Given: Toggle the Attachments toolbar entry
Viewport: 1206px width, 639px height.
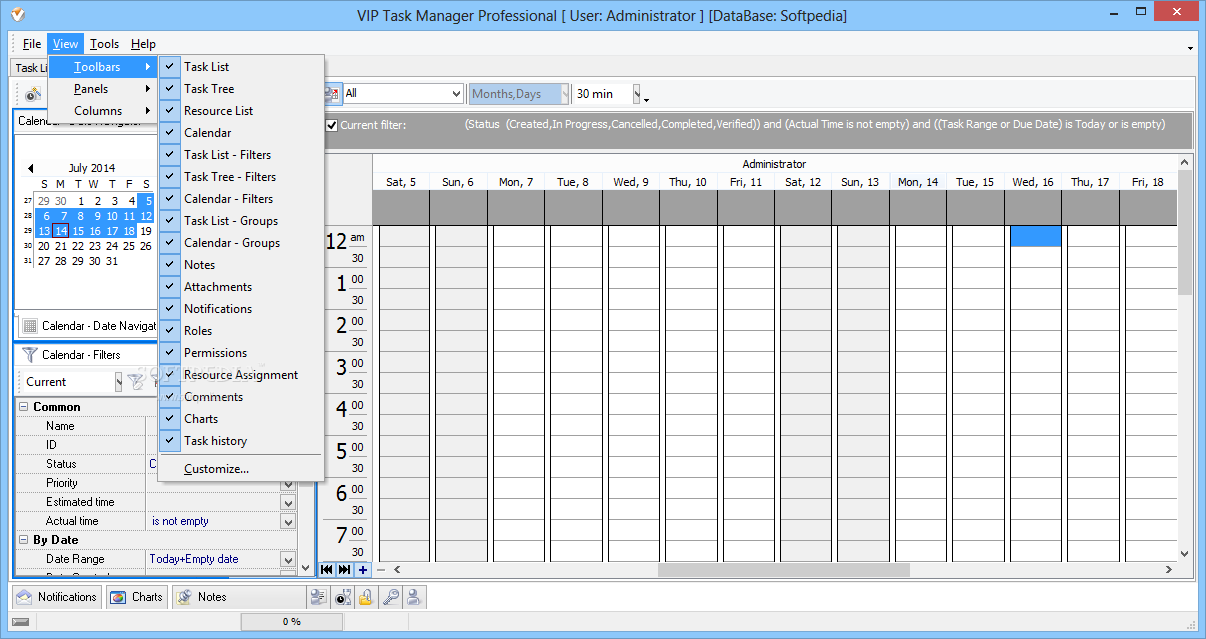Looking at the screenshot, I should coord(241,287).
